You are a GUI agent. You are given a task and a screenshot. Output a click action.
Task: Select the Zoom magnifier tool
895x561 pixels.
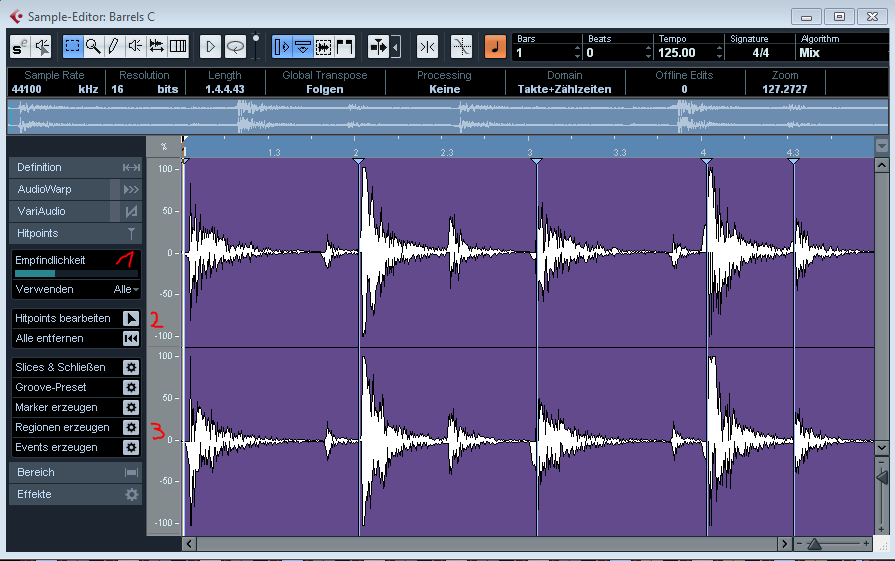(x=93, y=46)
